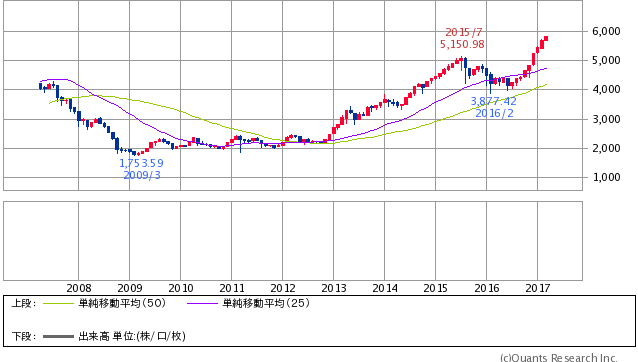
Task: Click the 2016/2 low label 3,877.42
Action: [x=494, y=101]
